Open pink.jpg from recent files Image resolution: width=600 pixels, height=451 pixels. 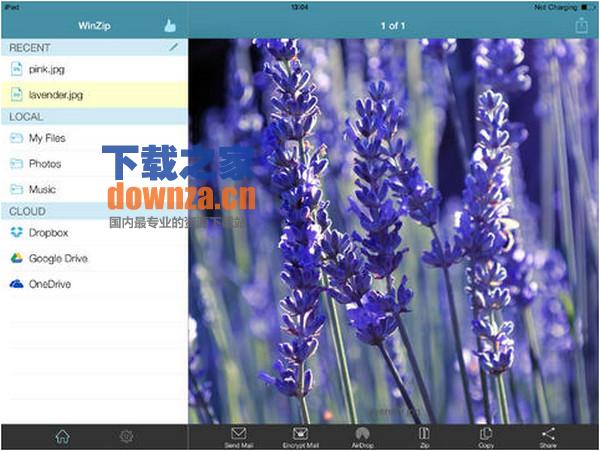point(94,69)
